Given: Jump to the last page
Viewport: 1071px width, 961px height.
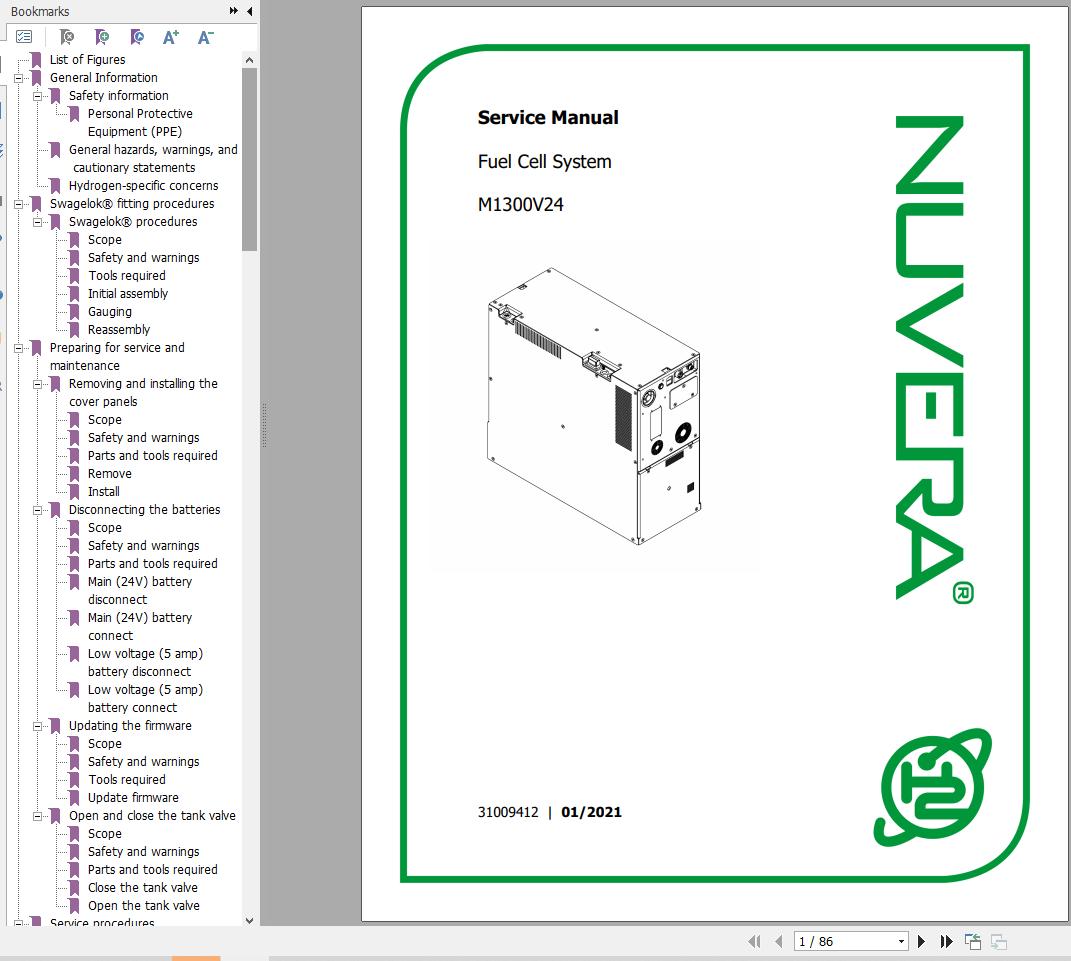Looking at the screenshot, I should pyautogui.click(x=946, y=941).
